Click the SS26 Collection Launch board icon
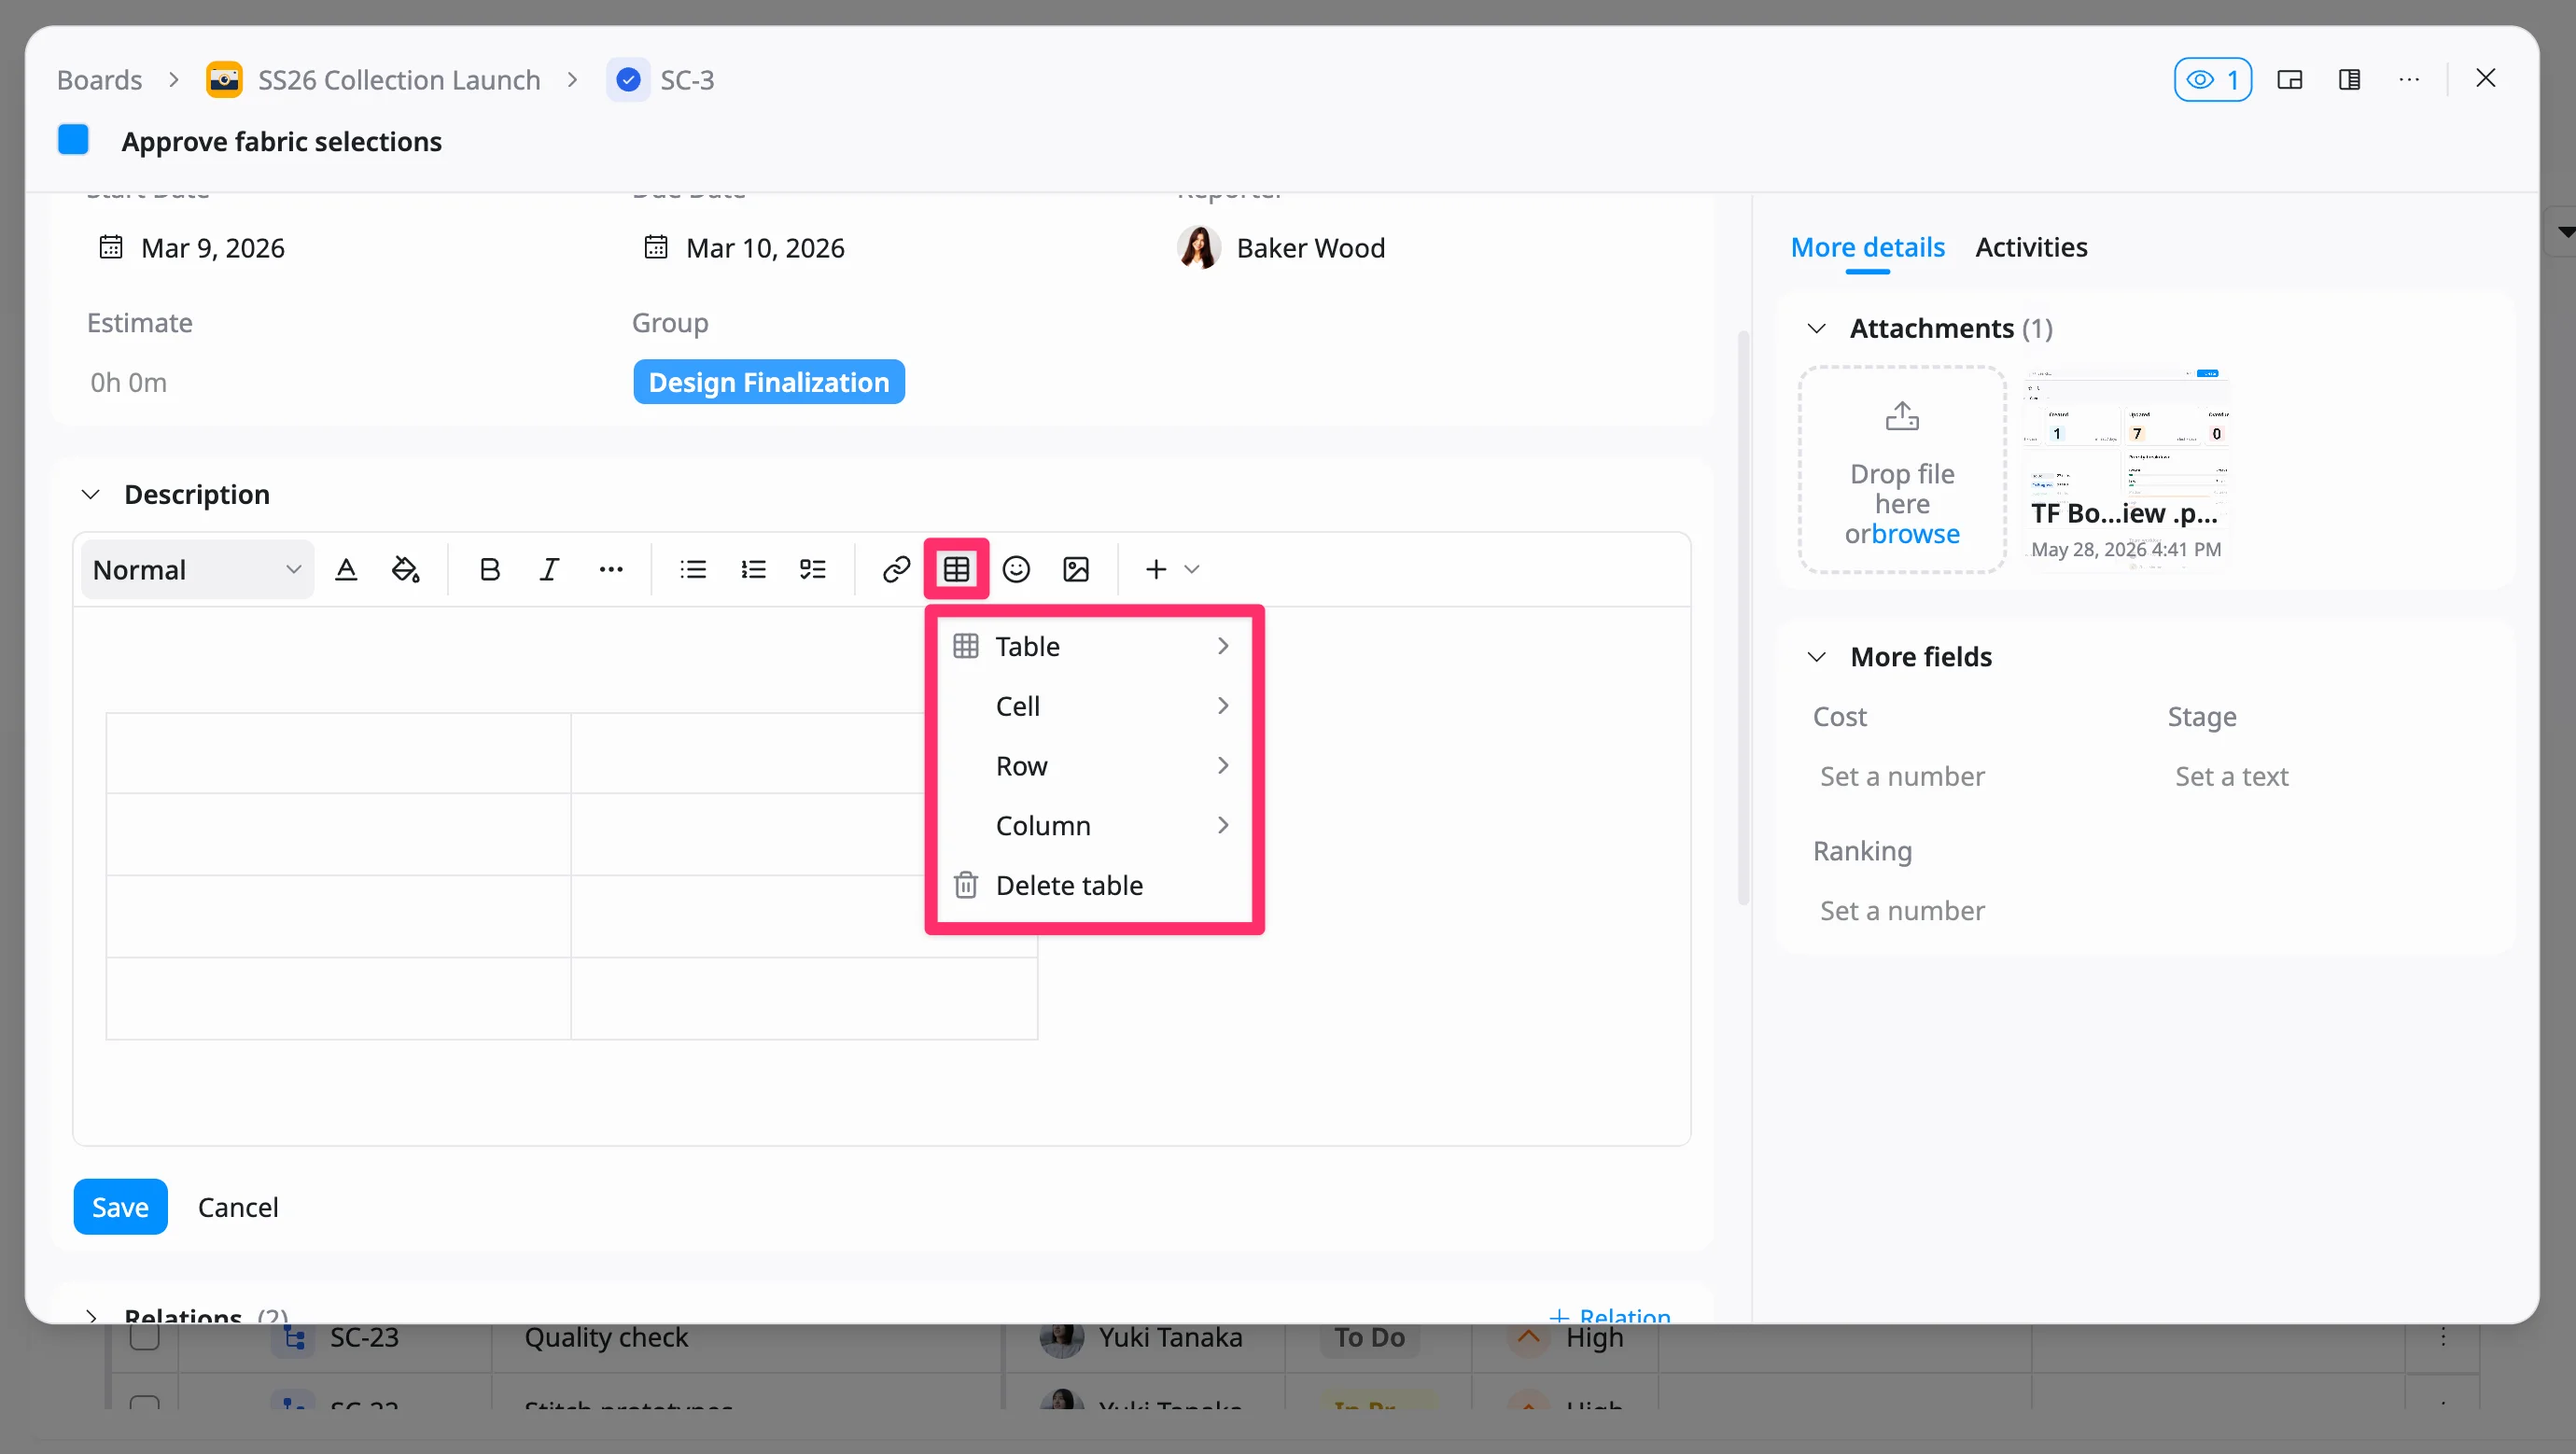Screen dimensions: 2576x1454 (224, 79)
